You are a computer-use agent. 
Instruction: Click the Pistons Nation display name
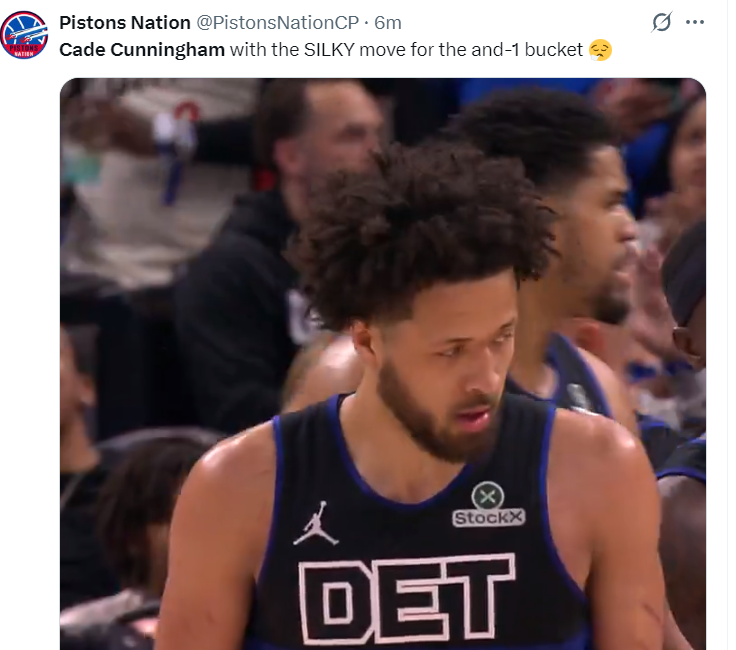point(124,23)
